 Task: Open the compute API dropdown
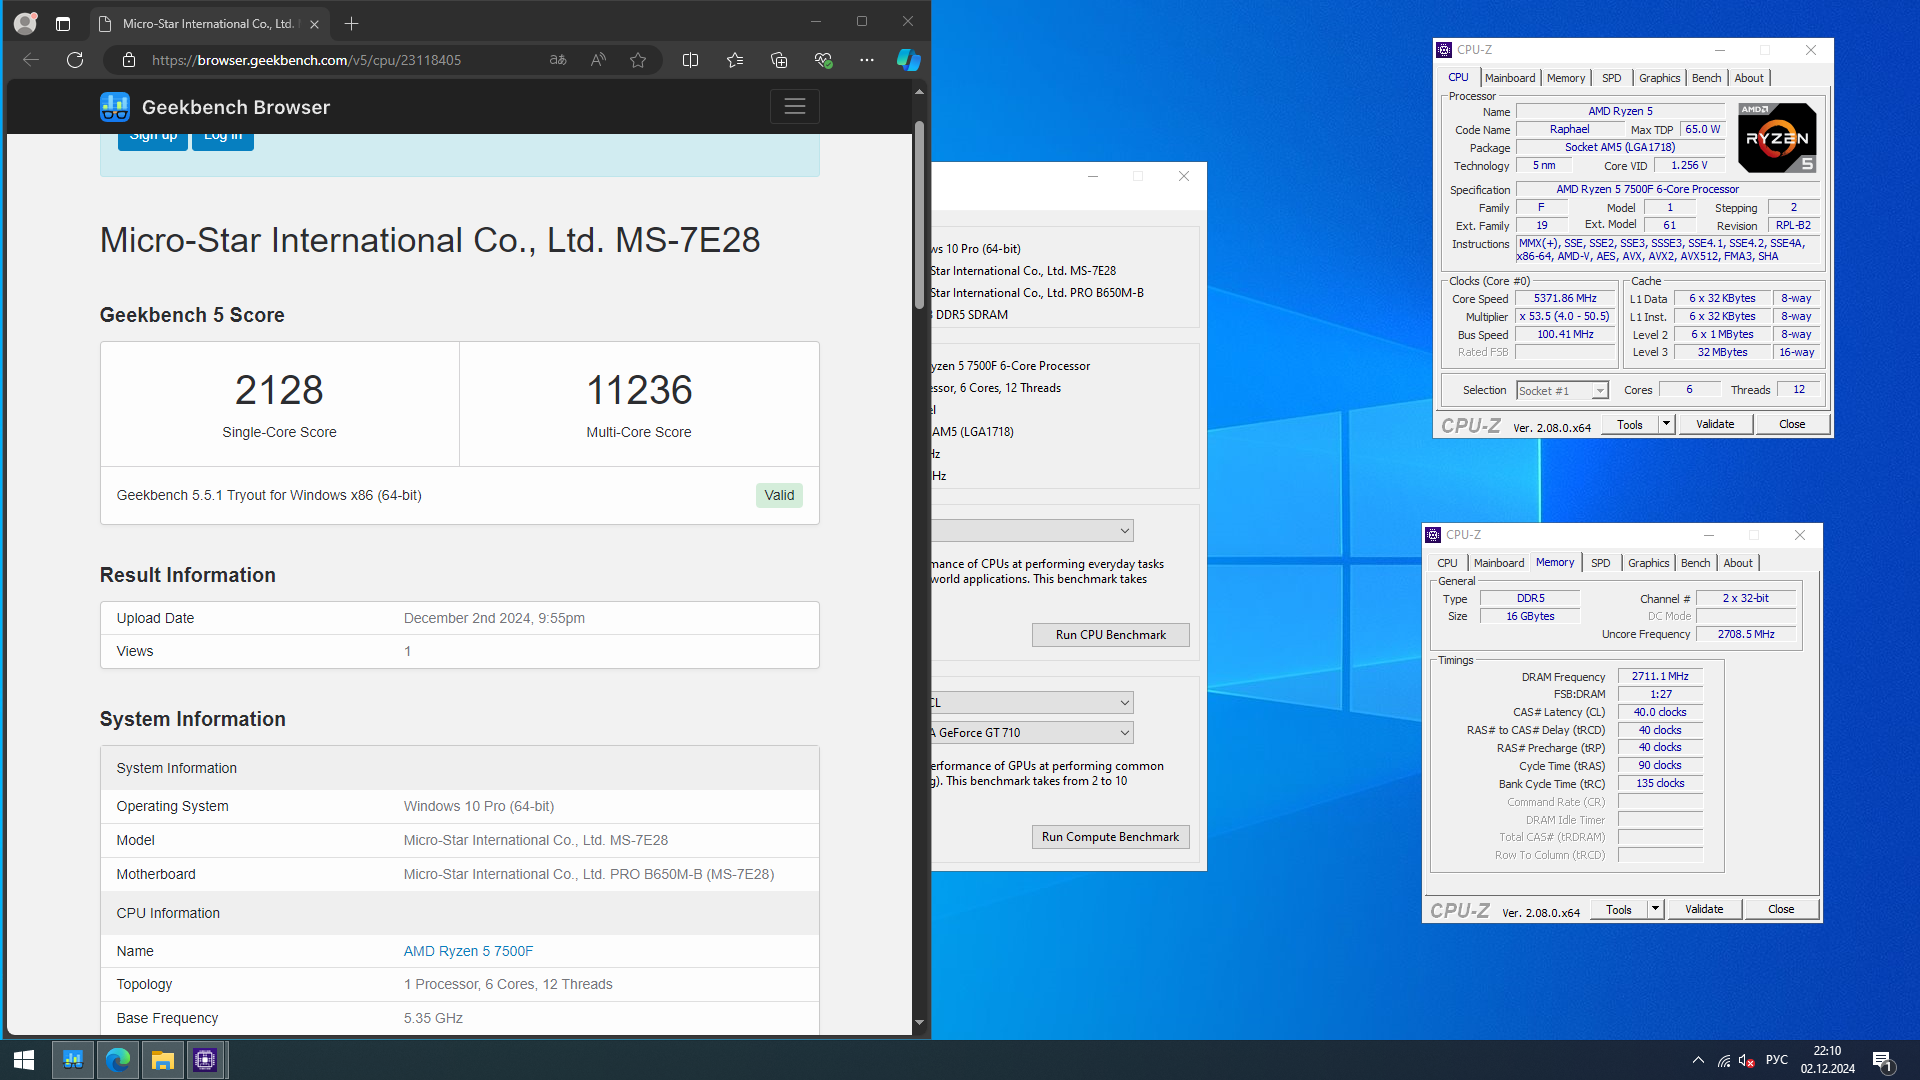click(1032, 703)
